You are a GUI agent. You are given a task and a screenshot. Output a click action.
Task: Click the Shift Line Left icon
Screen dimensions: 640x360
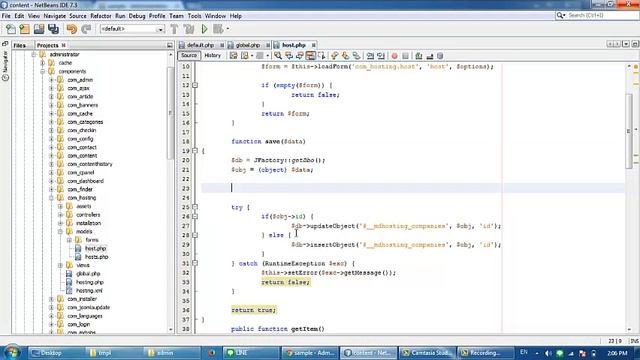point(370,56)
